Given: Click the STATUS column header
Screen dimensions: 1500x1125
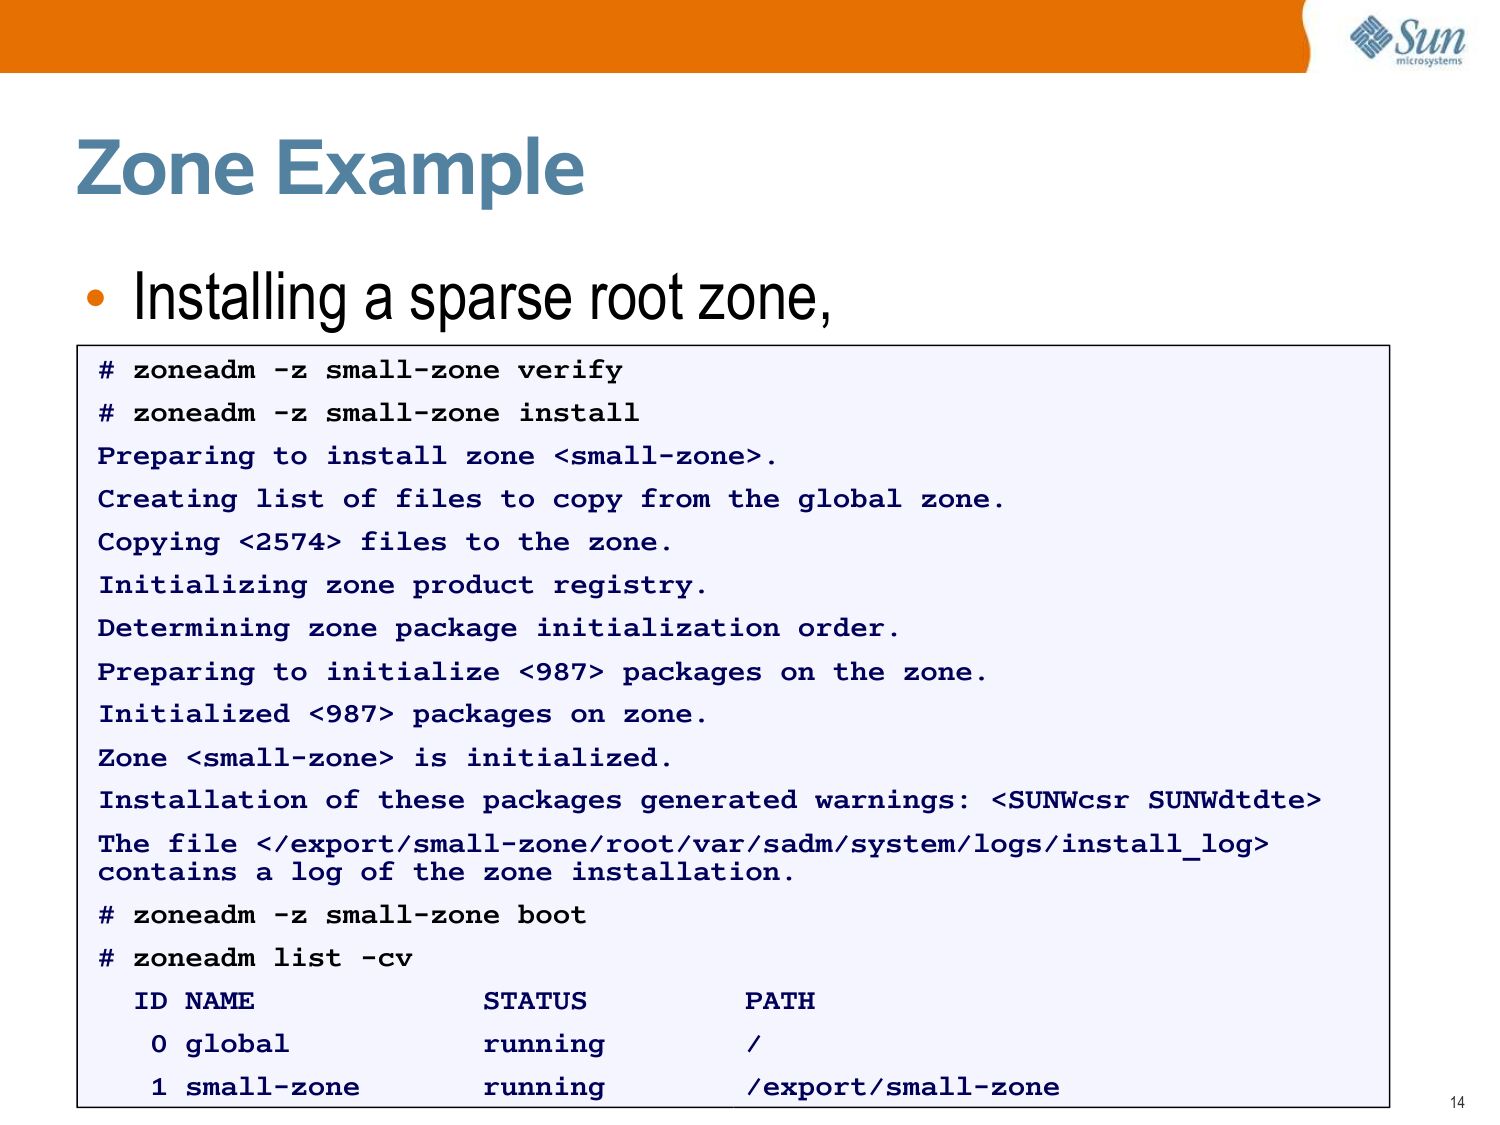Looking at the screenshot, I should pyautogui.click(x=535, y=1001).
